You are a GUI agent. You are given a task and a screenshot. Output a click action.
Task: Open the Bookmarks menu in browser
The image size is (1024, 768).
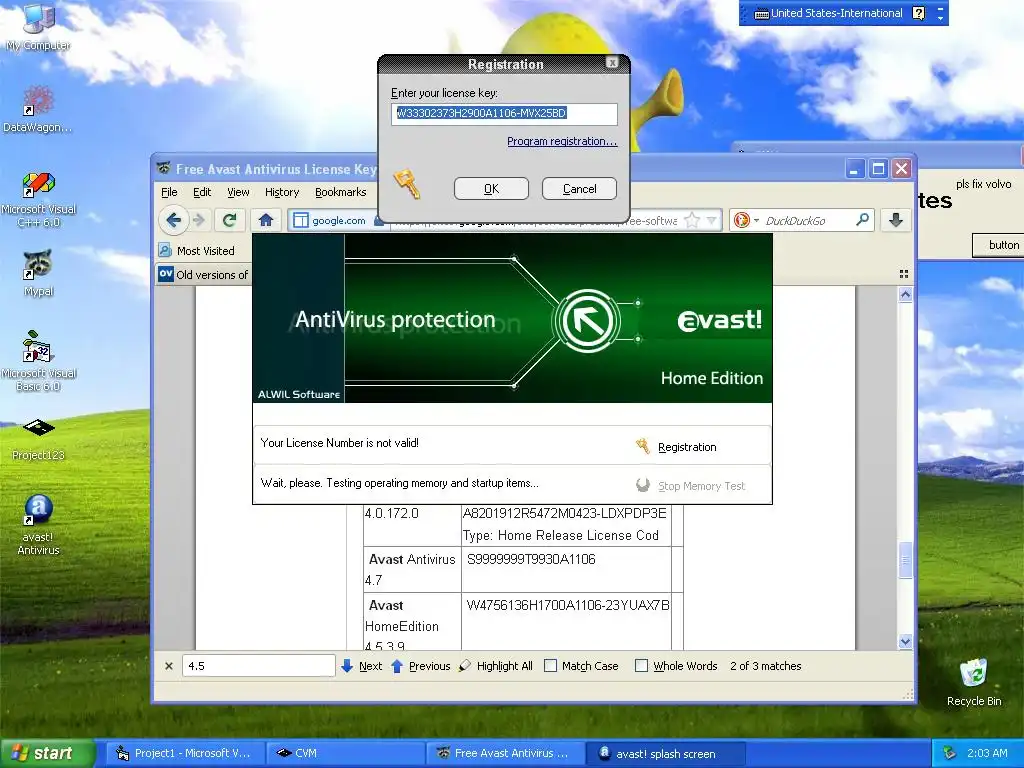point(340,192)
